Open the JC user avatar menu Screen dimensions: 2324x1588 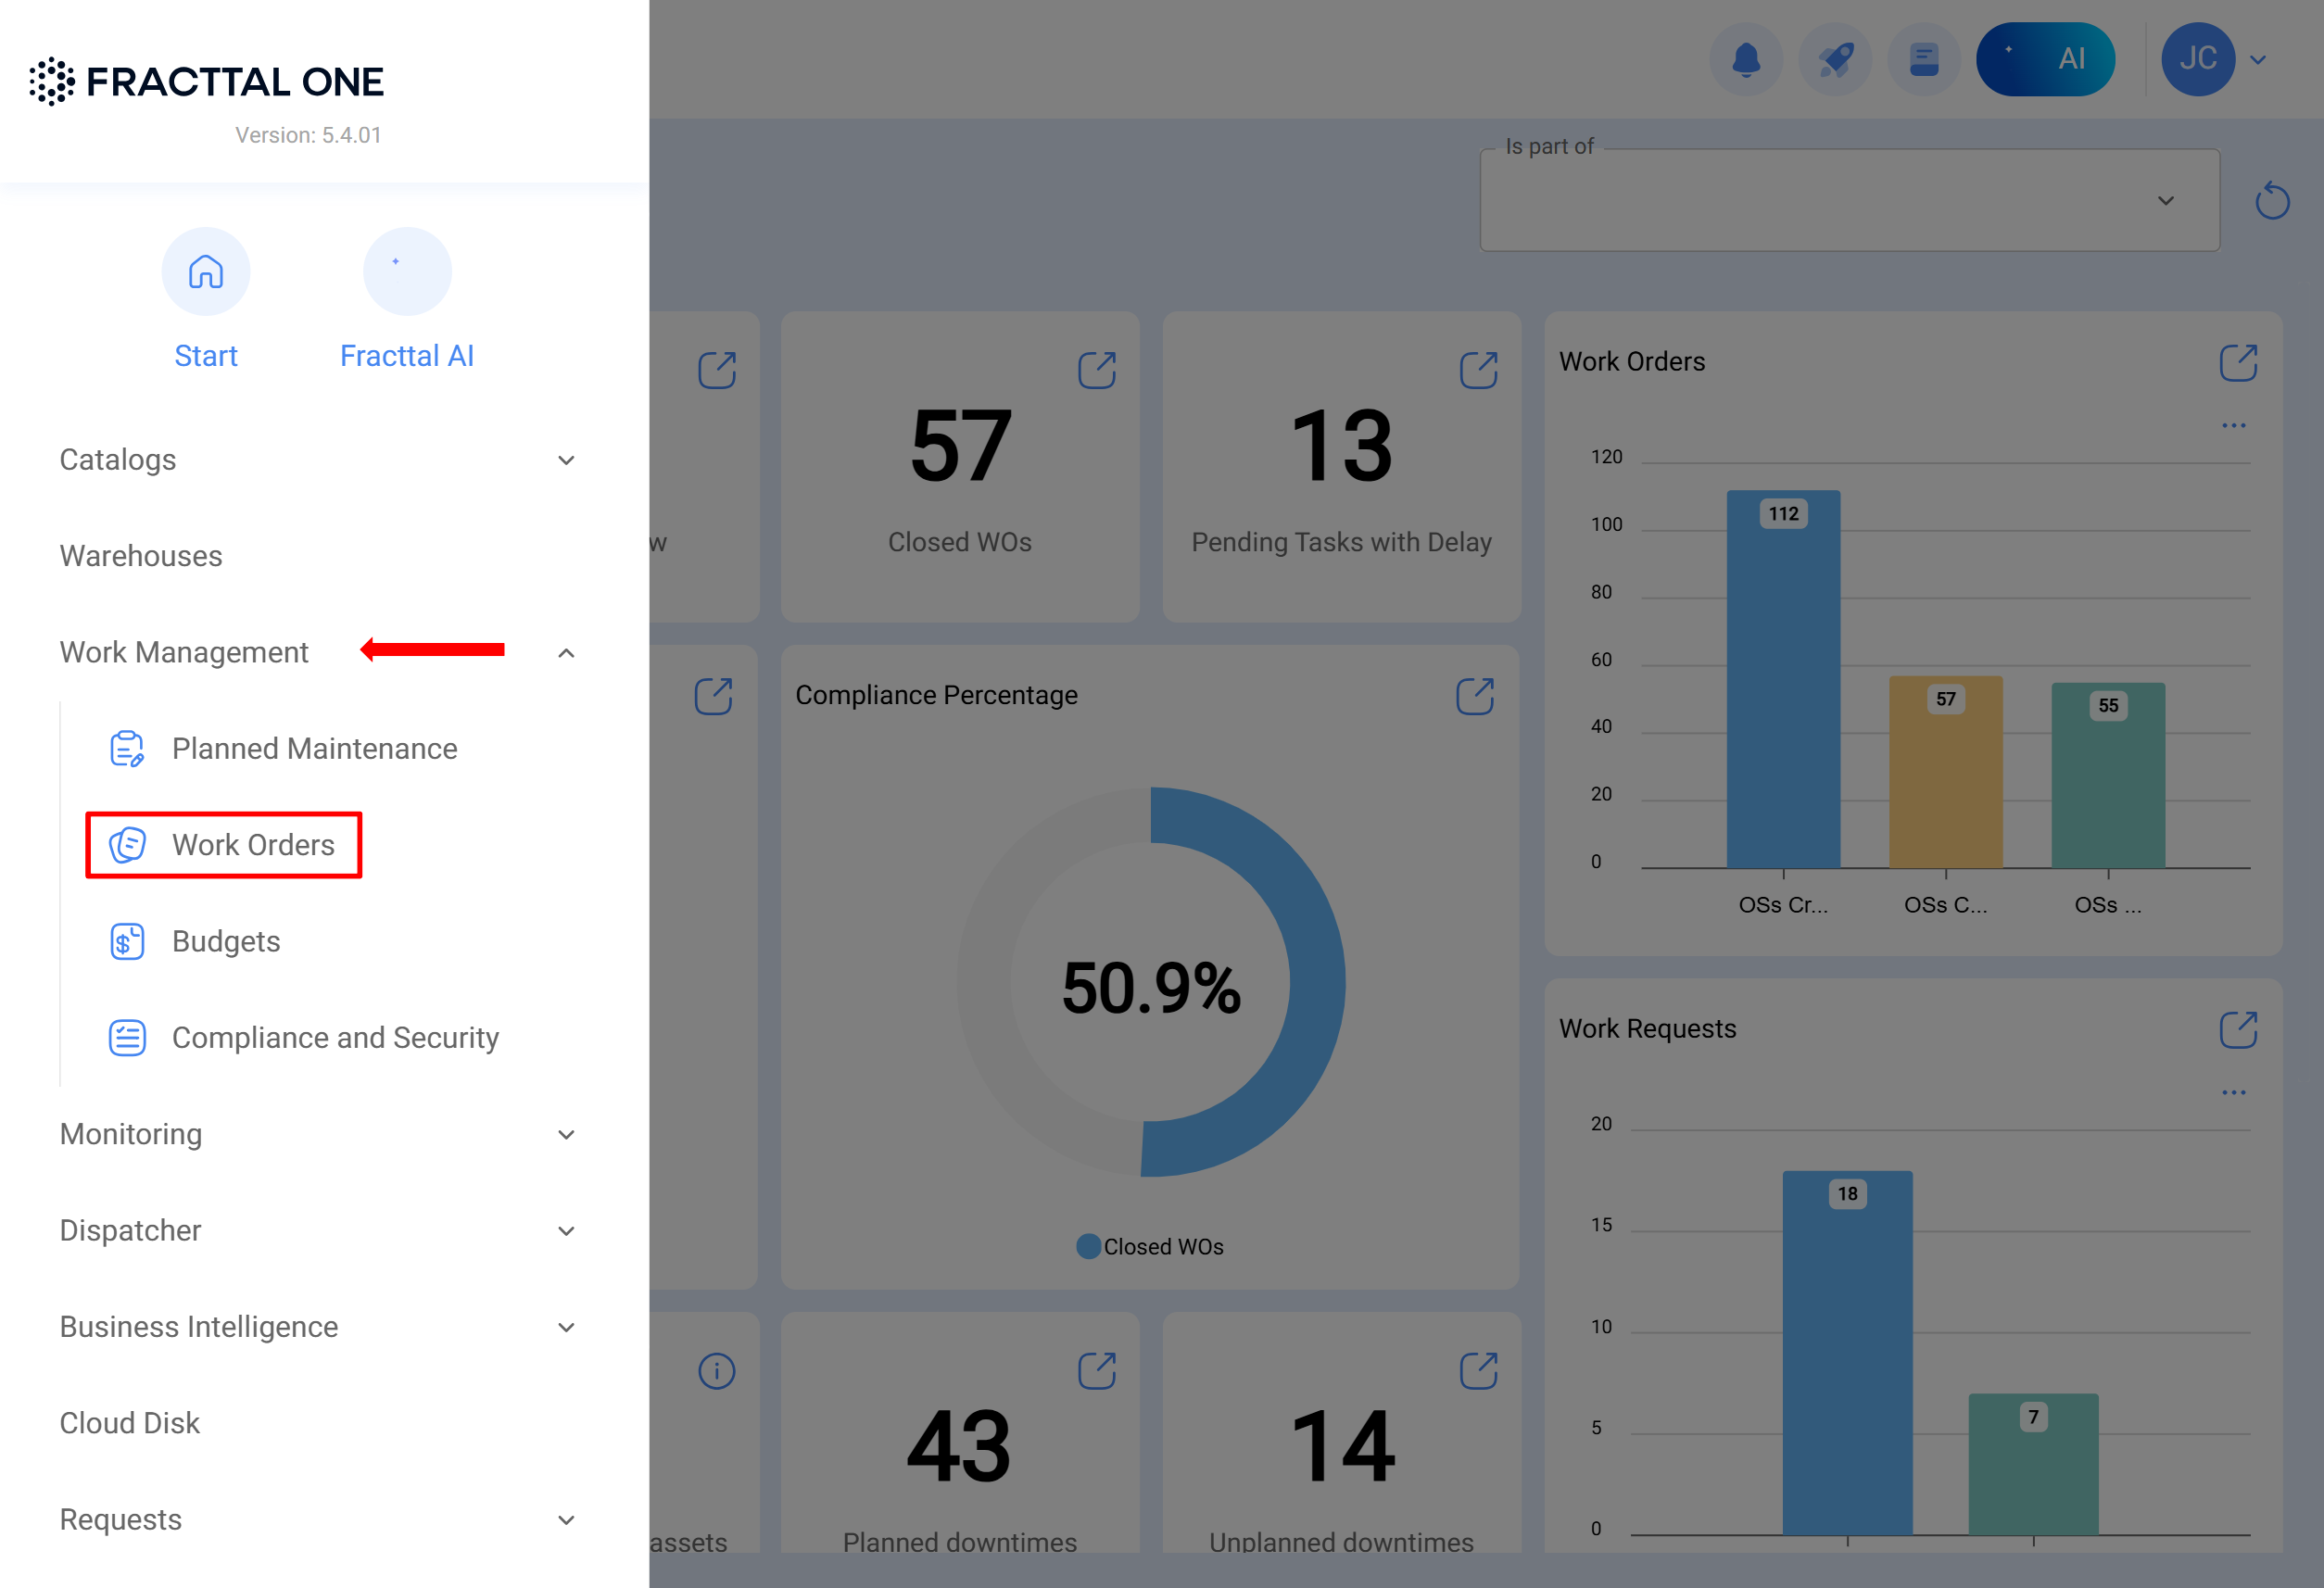pos(2198,59)
